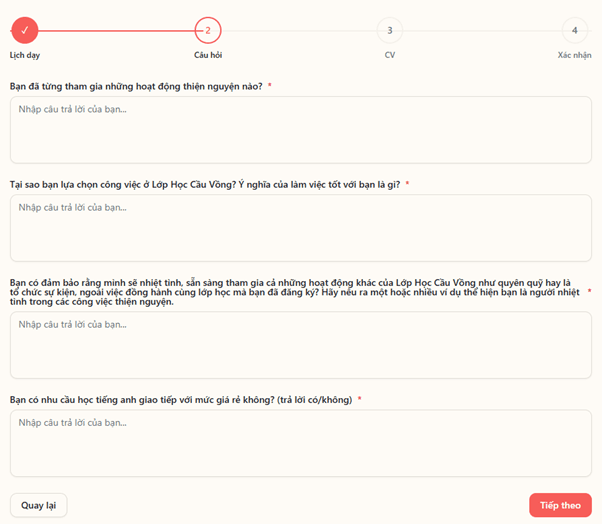The height and width of the screenshot is (524, 602).
Task: Click question text 'Tại sao bạn lựa chọn công việc ở Lớp Học Cầu Vồng?'
Action: pyautogui.click(x=123, y=185)
